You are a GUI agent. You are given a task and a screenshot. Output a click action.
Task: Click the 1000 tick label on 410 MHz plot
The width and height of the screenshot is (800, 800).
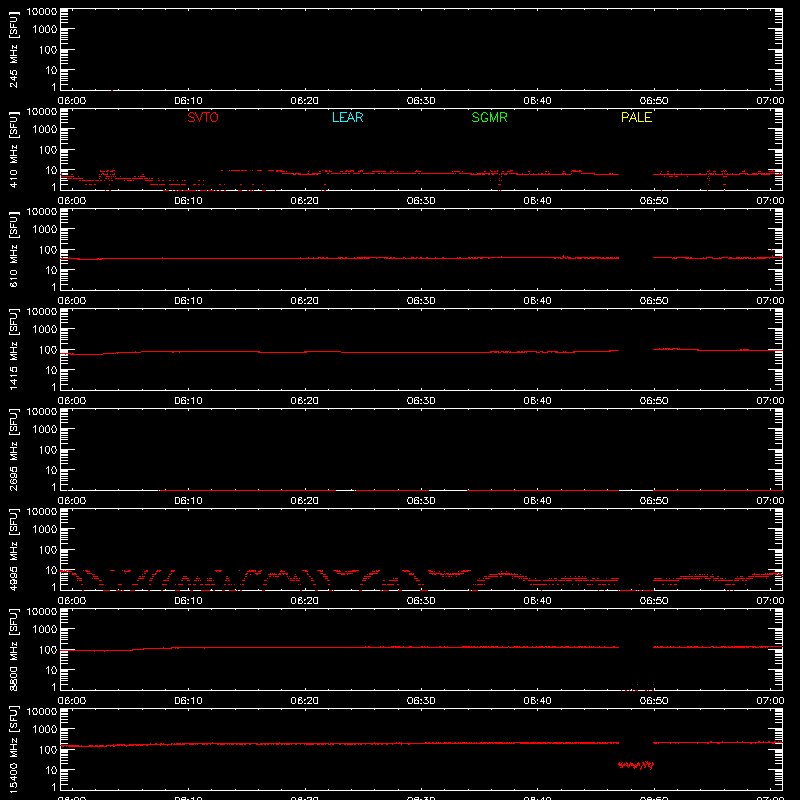[x=45, y=130]
